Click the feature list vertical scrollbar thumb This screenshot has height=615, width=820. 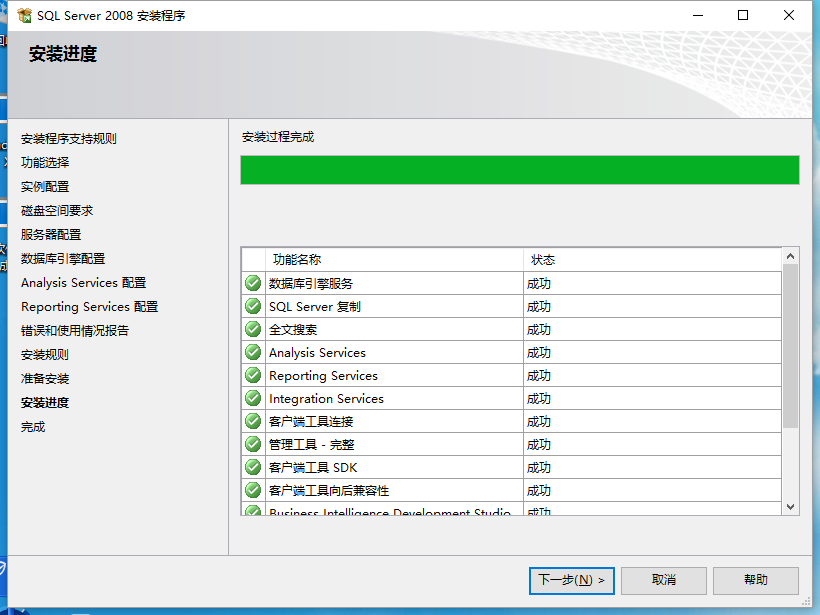(x=790, y=346)
